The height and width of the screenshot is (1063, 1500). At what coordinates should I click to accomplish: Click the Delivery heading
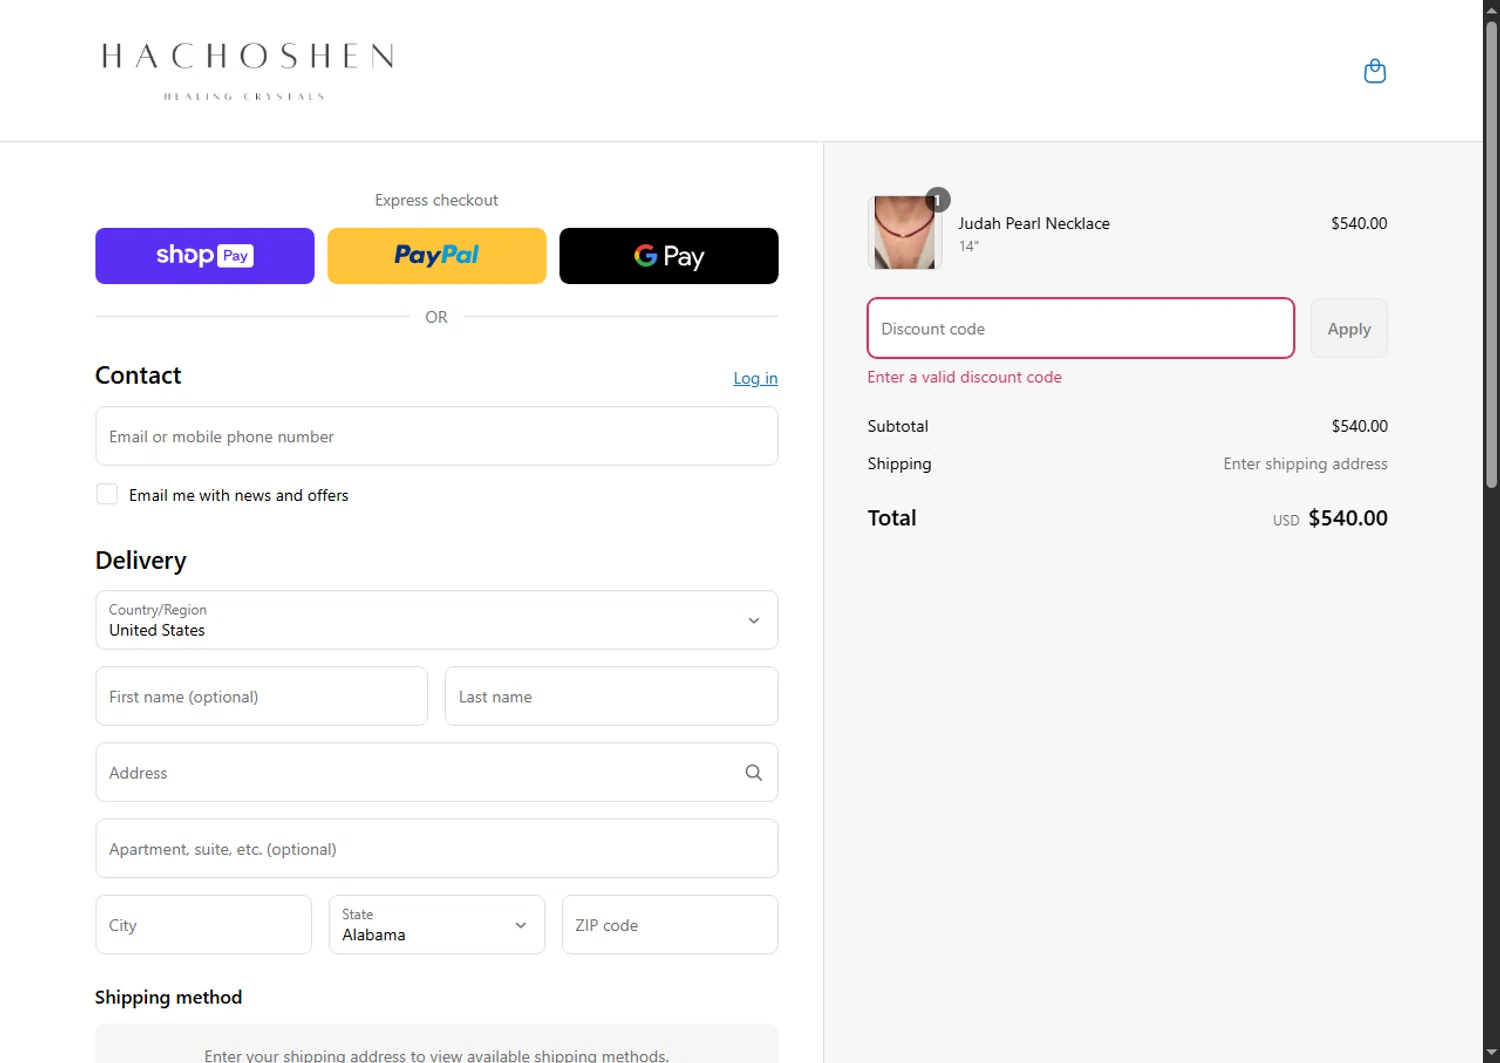[141, 560]
